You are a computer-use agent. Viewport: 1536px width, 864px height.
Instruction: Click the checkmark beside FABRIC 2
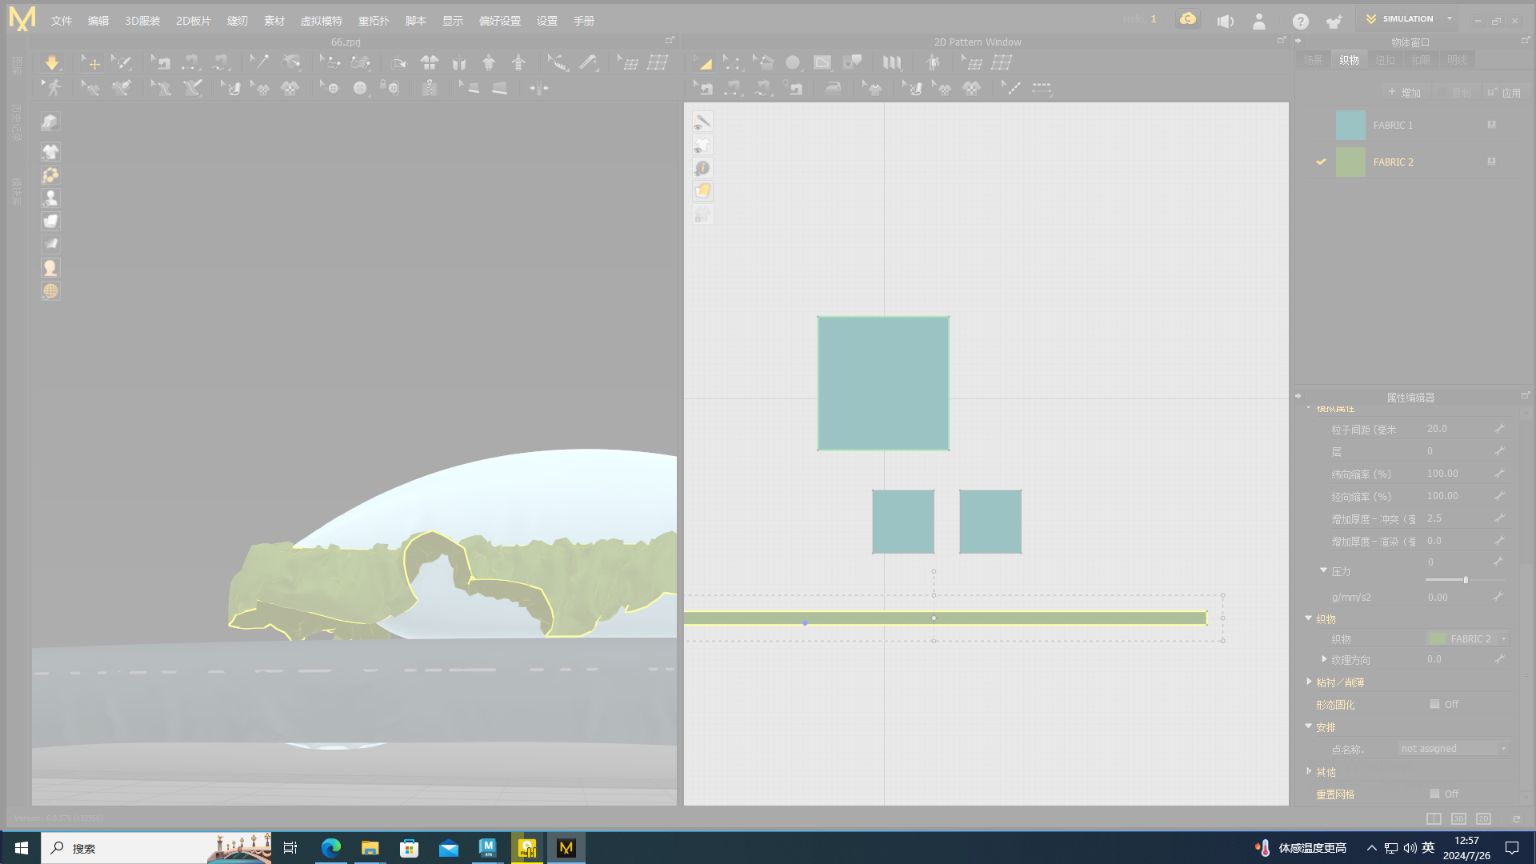pyautogui.click(x=1321, y=161)
